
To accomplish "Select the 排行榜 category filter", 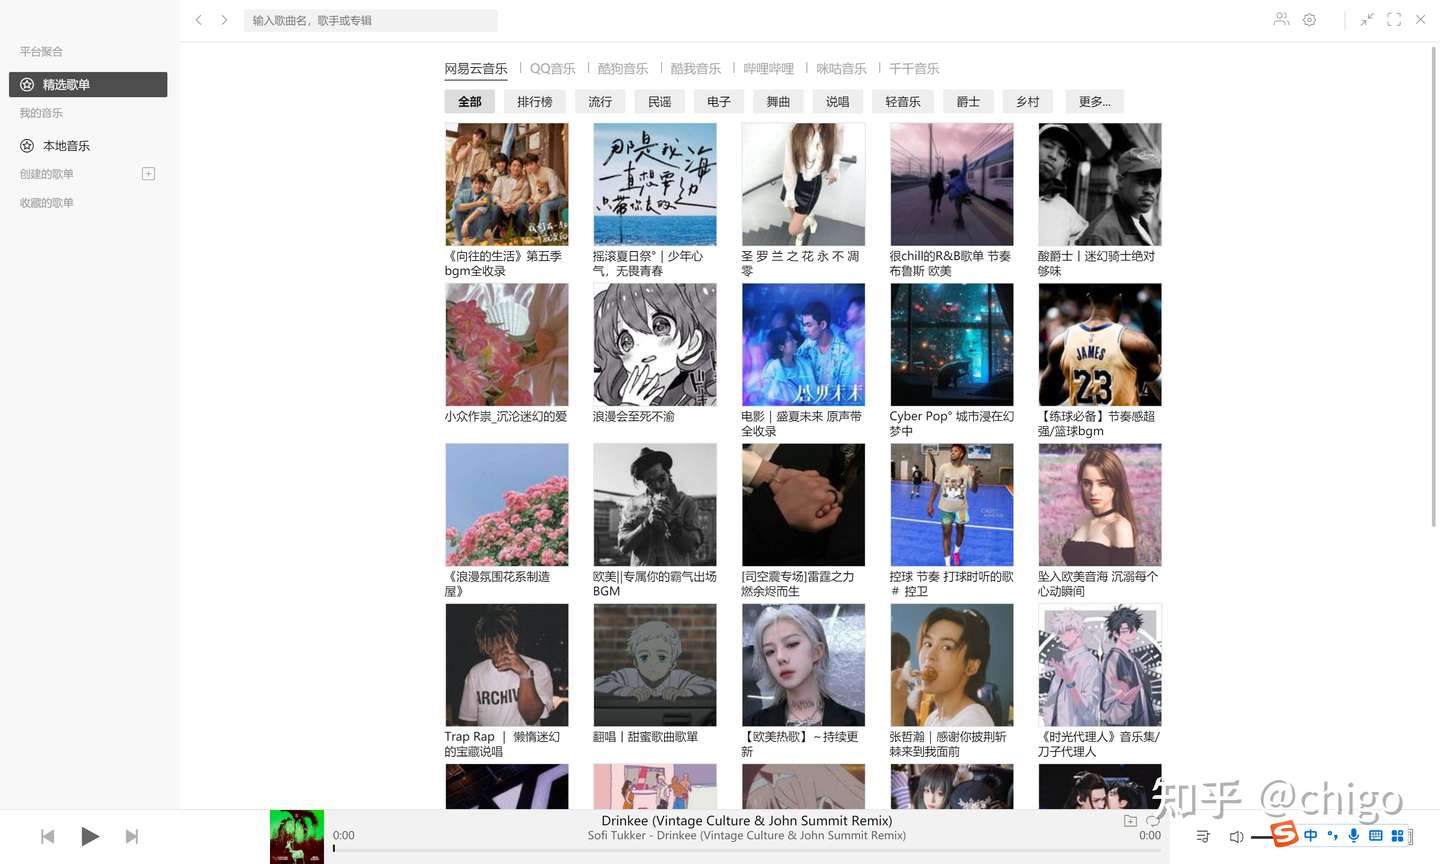I will 535,102.
